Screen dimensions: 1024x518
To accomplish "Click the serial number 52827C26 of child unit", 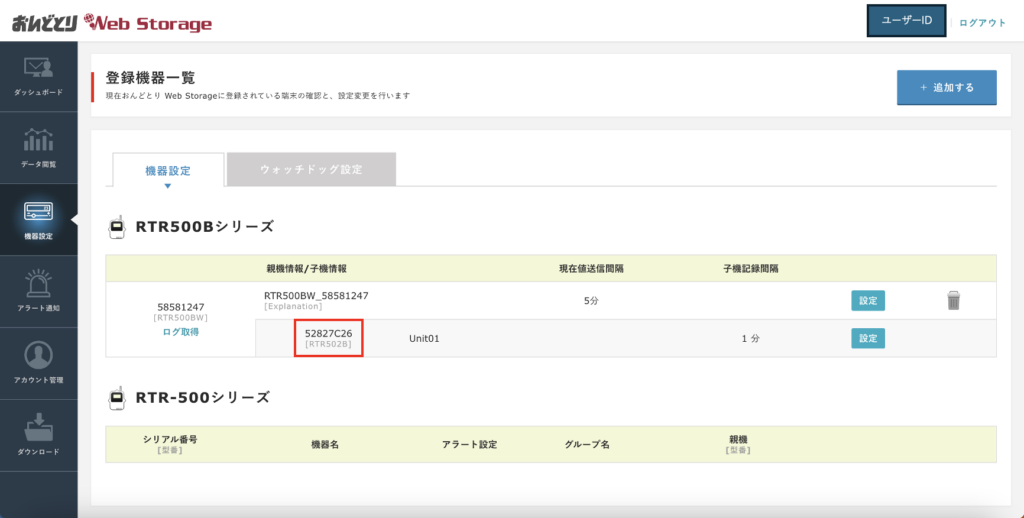I will tap(328, 333).
